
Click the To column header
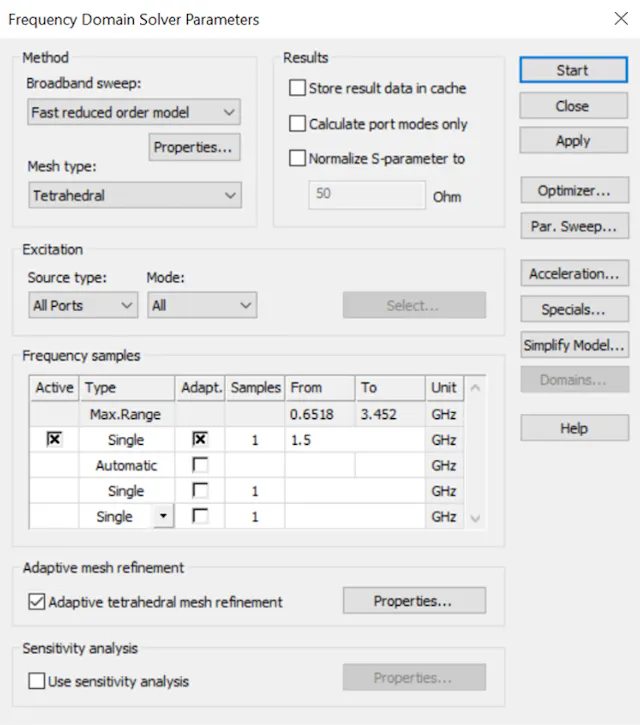tap(390, 387)
